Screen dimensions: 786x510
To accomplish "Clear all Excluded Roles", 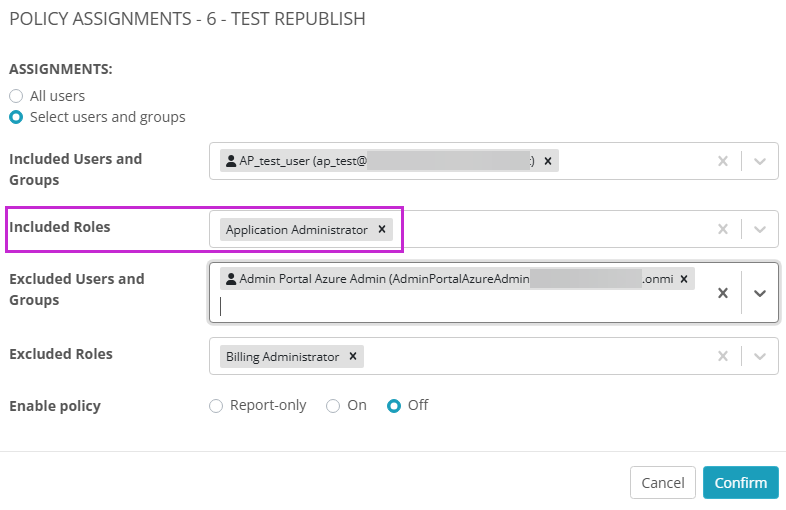I will pyautogui.click(x=722, y=356).
